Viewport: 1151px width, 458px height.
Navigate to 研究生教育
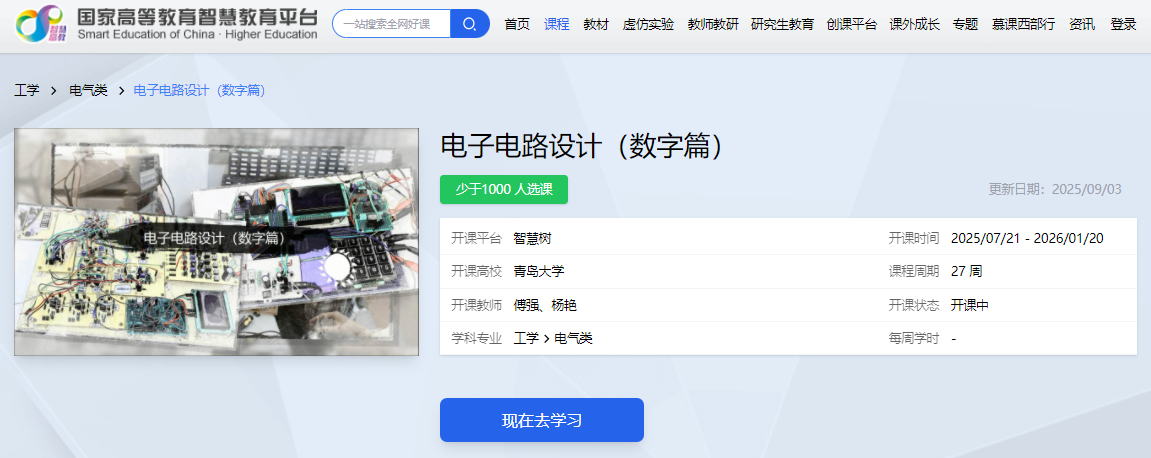[x=783, y=24]
